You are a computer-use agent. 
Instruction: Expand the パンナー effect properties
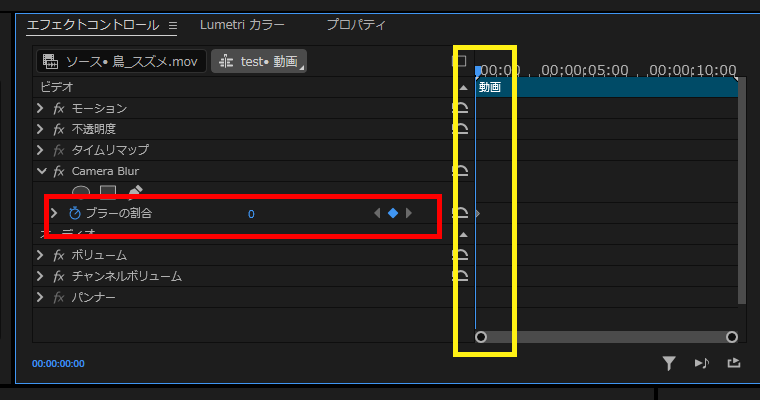point(40,297)
